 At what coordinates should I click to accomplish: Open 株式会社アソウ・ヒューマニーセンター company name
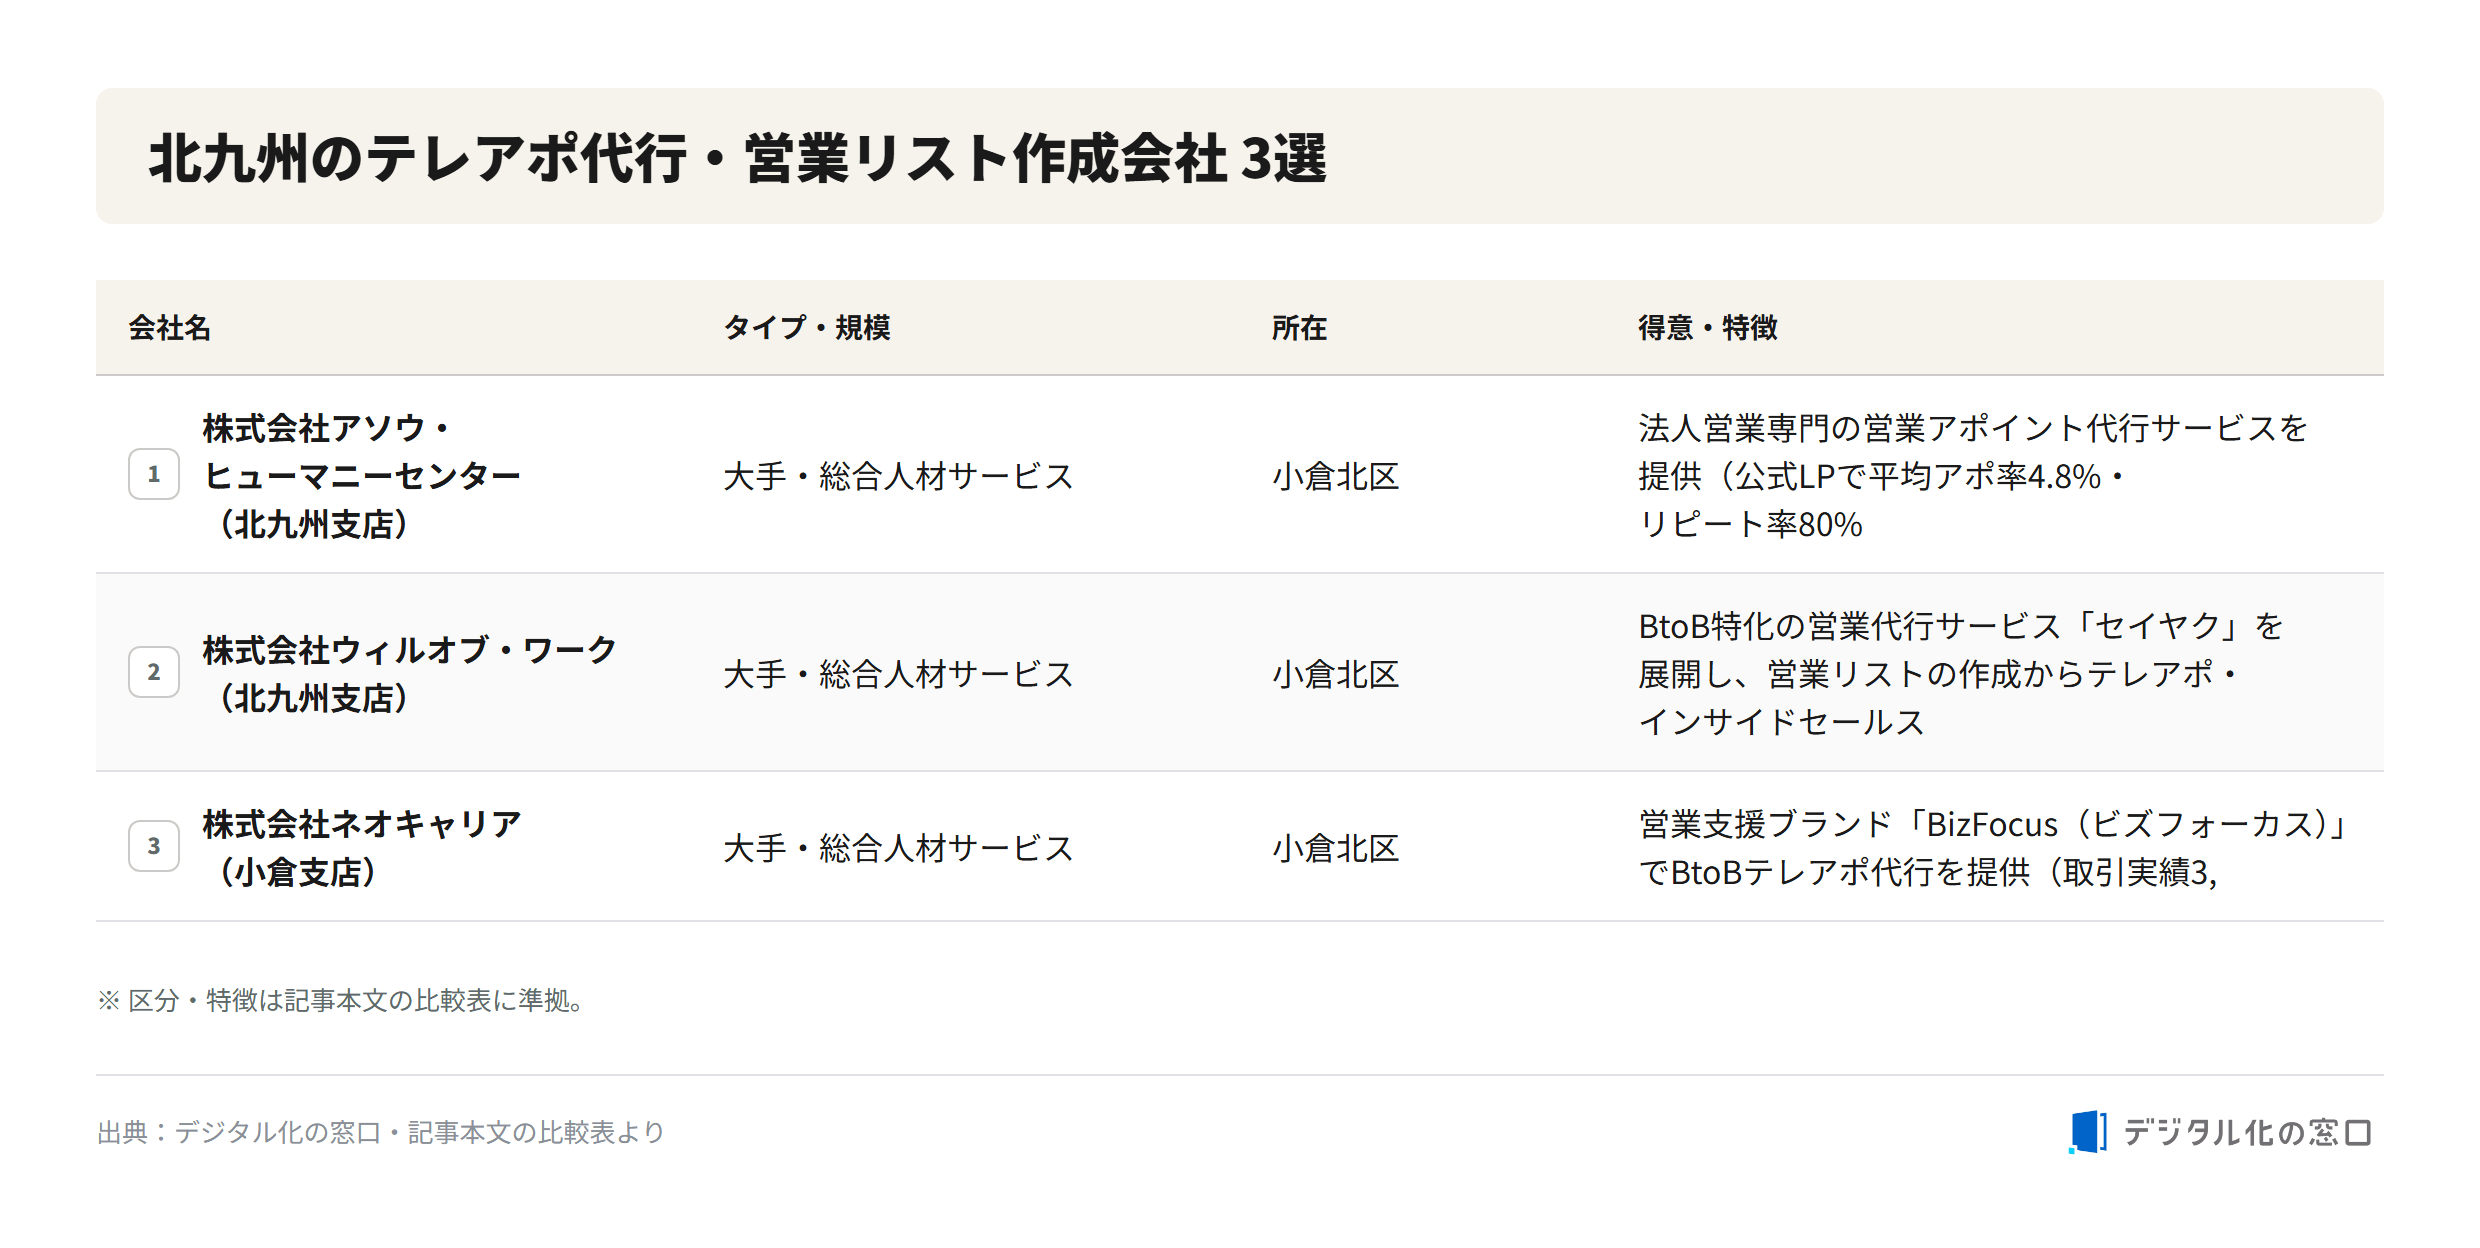pyautogui.click(x=361, y=475)
